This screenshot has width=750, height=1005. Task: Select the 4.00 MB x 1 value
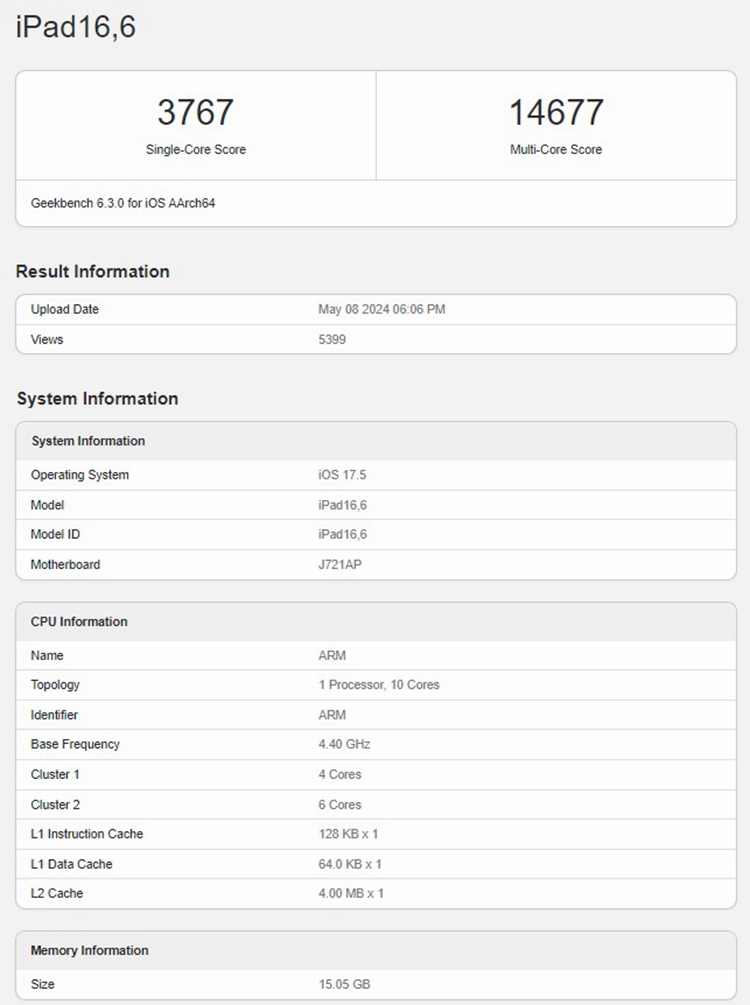pos(351,893)
